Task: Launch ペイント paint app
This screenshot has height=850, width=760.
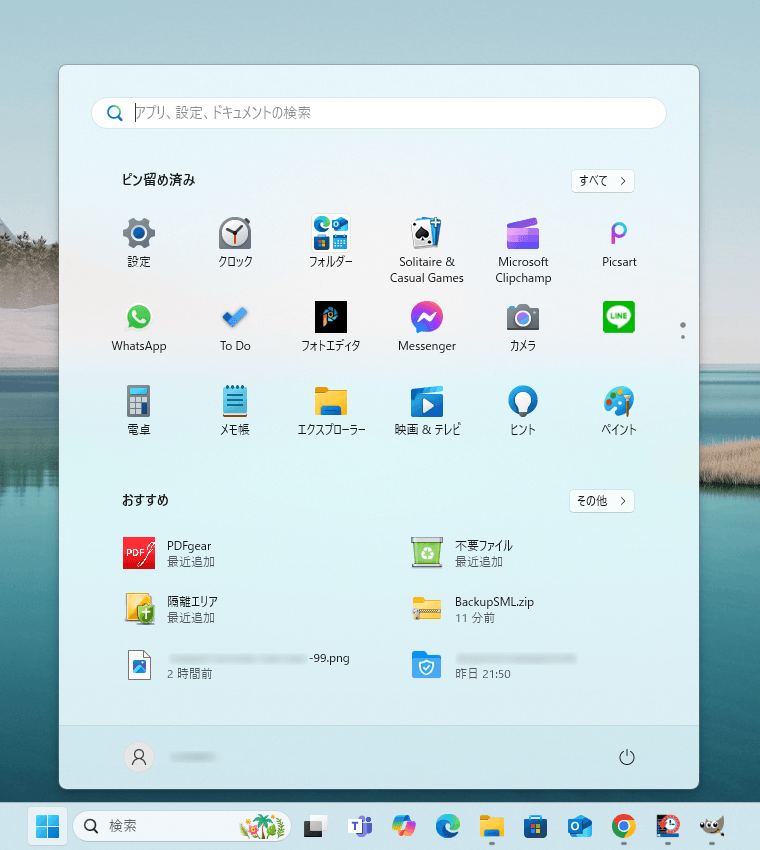Action: [619, 410]
